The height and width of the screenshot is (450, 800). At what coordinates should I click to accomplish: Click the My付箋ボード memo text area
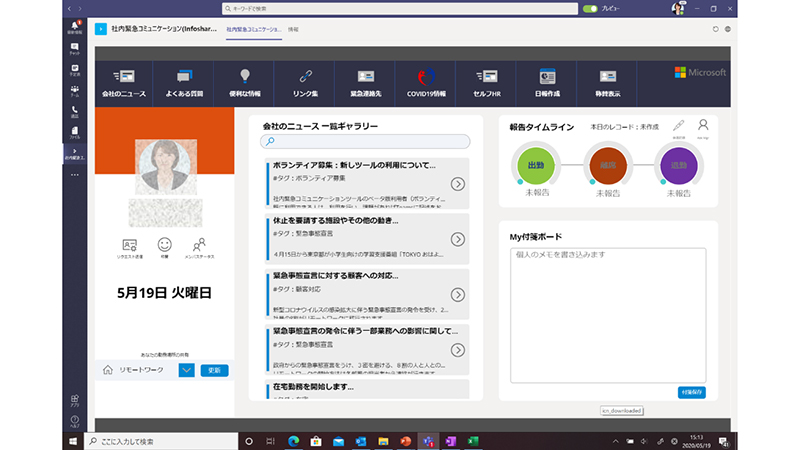tap(608, 315)
